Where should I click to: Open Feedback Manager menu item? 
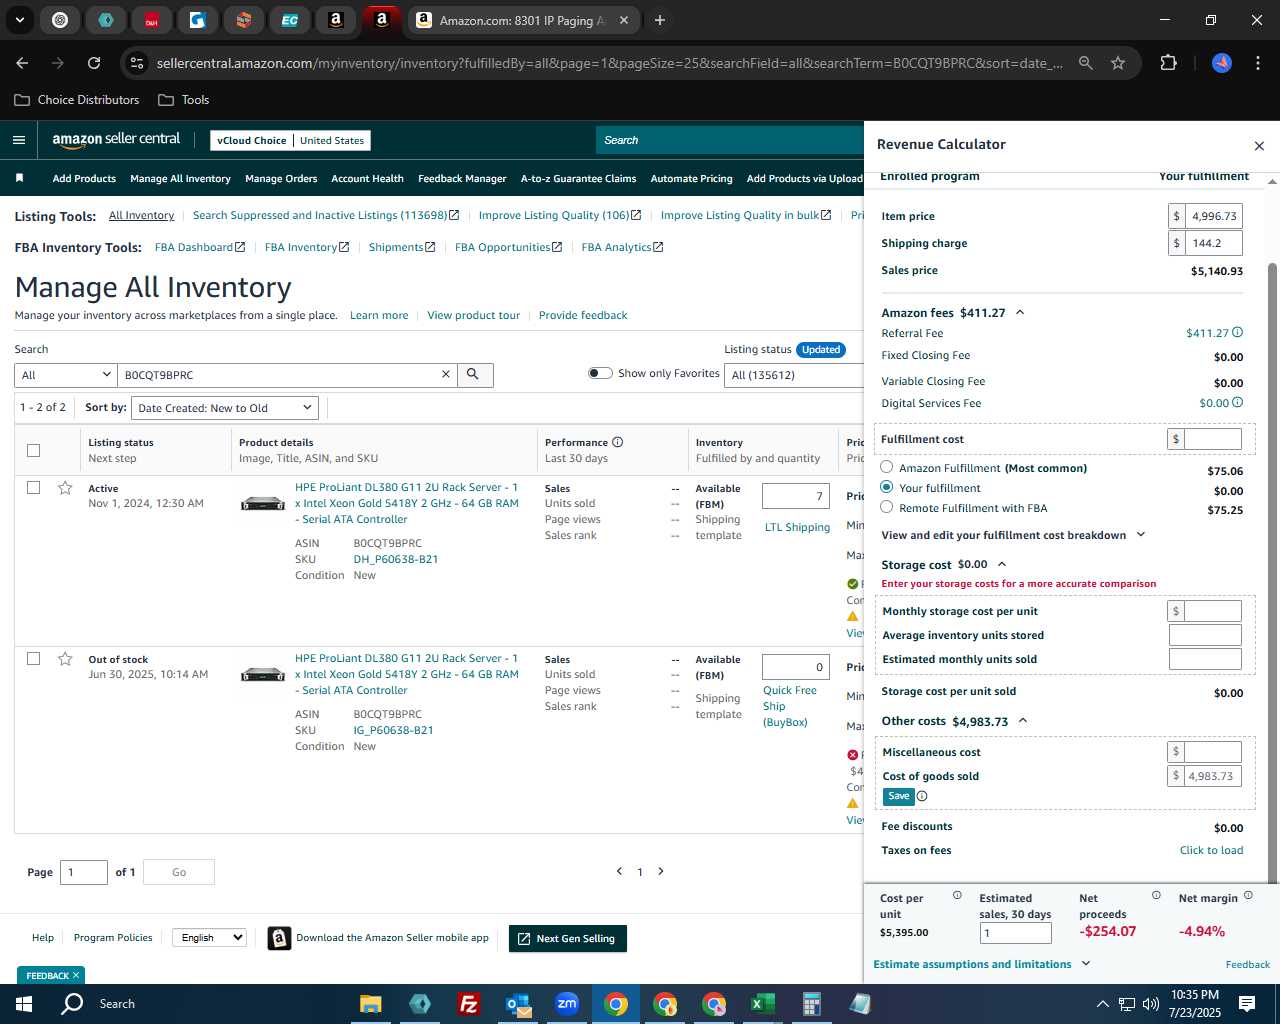tap(462, 179)
